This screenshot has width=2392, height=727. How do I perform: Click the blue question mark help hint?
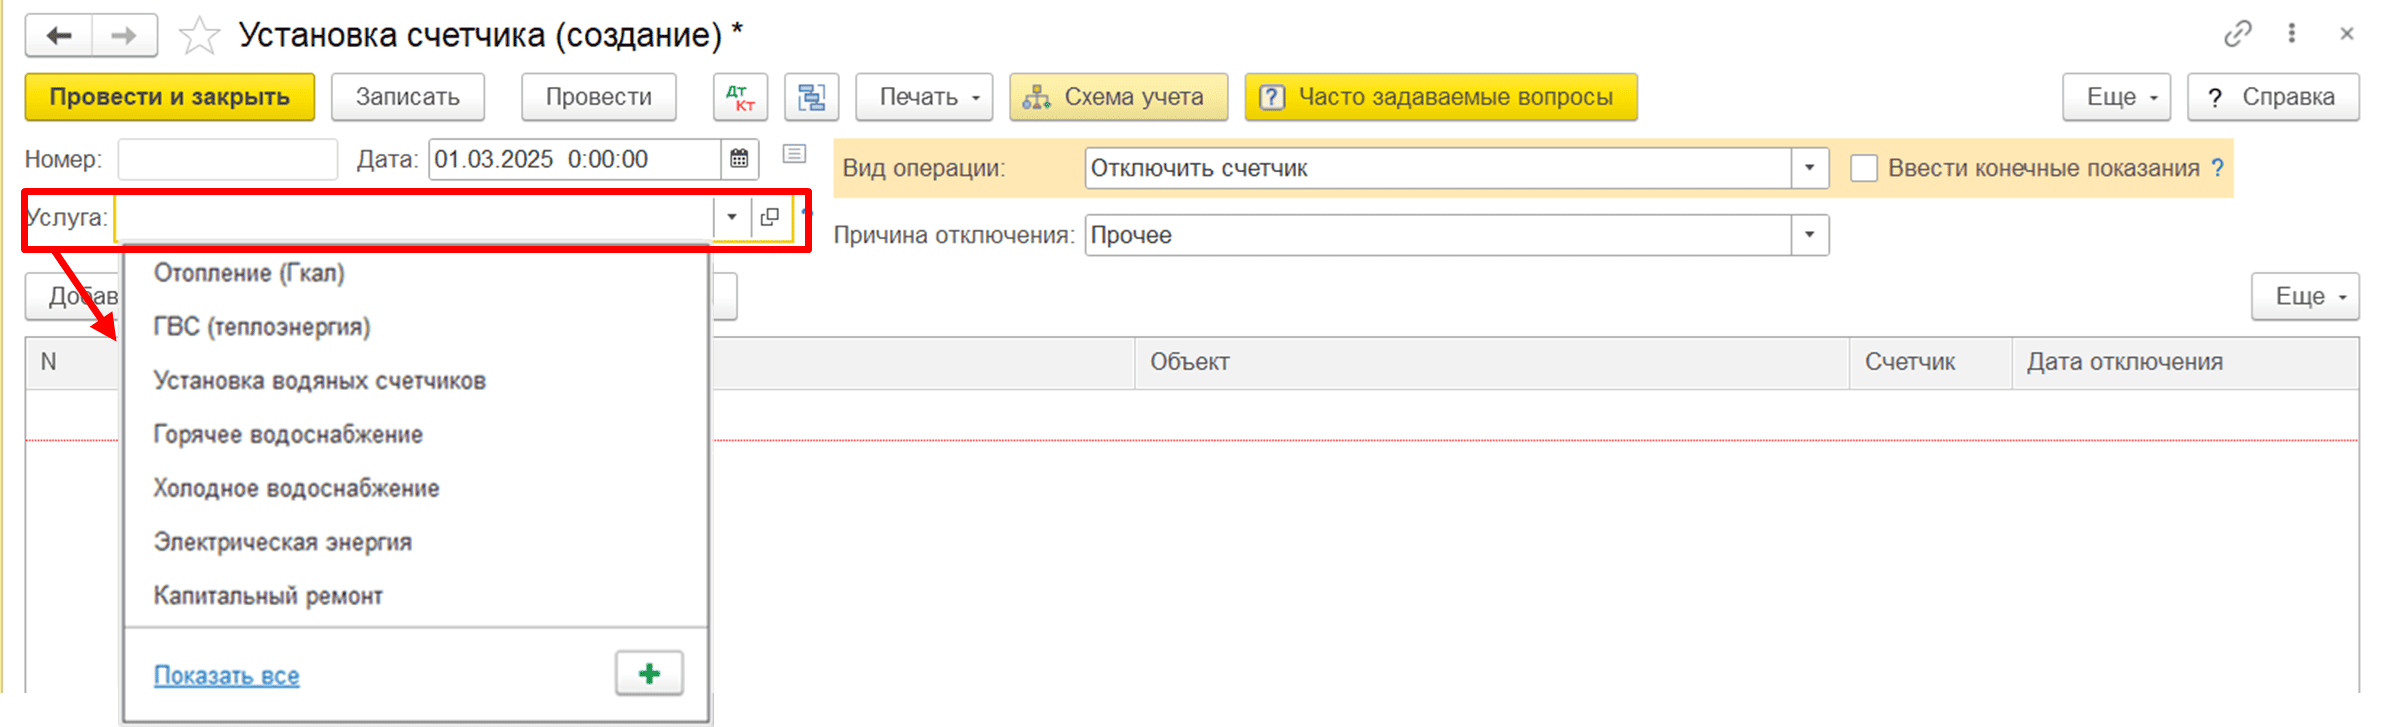(2217, 168)
